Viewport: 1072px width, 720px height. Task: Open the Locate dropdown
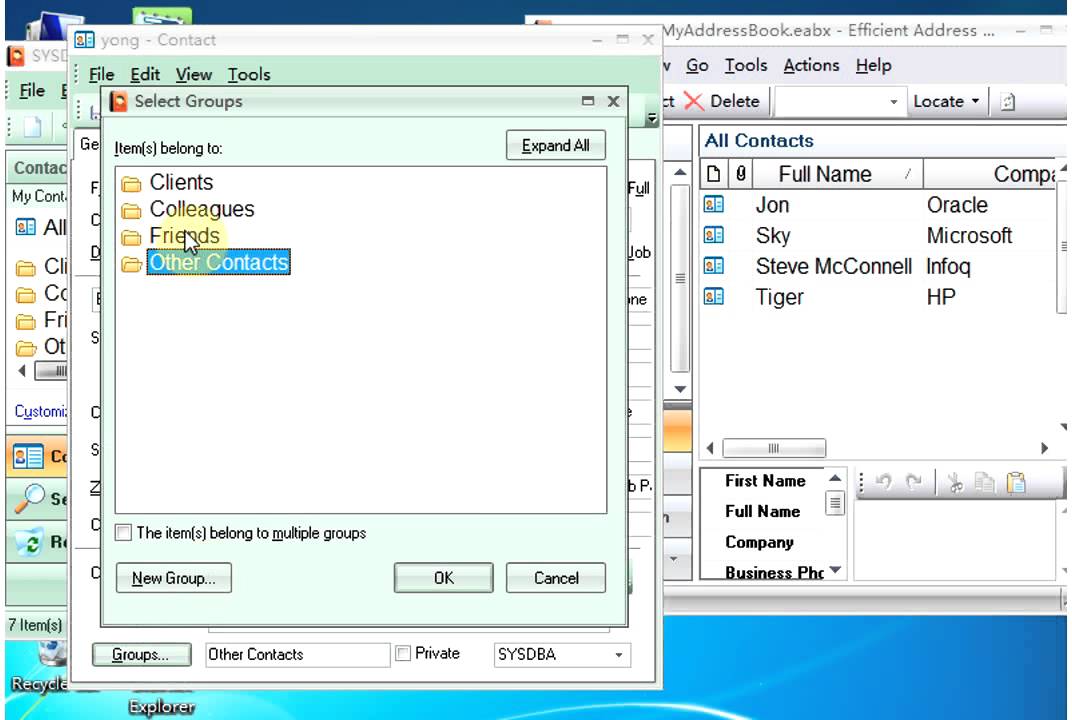coord(946,101)
